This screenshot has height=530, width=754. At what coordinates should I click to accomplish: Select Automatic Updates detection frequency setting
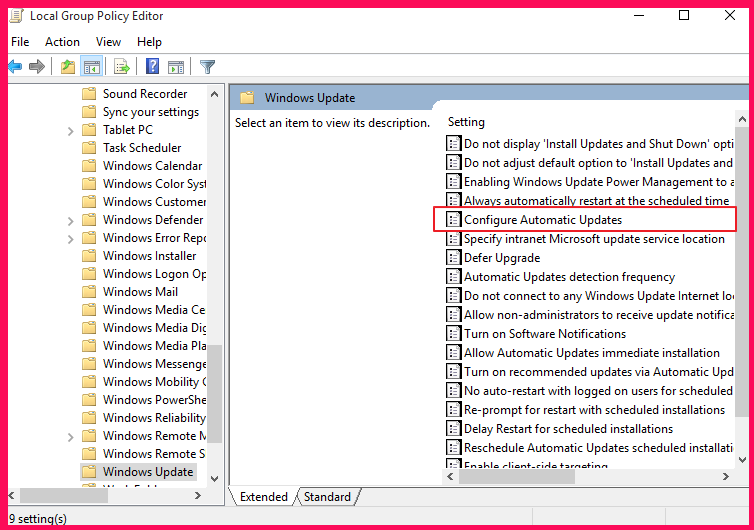point(569,277)
